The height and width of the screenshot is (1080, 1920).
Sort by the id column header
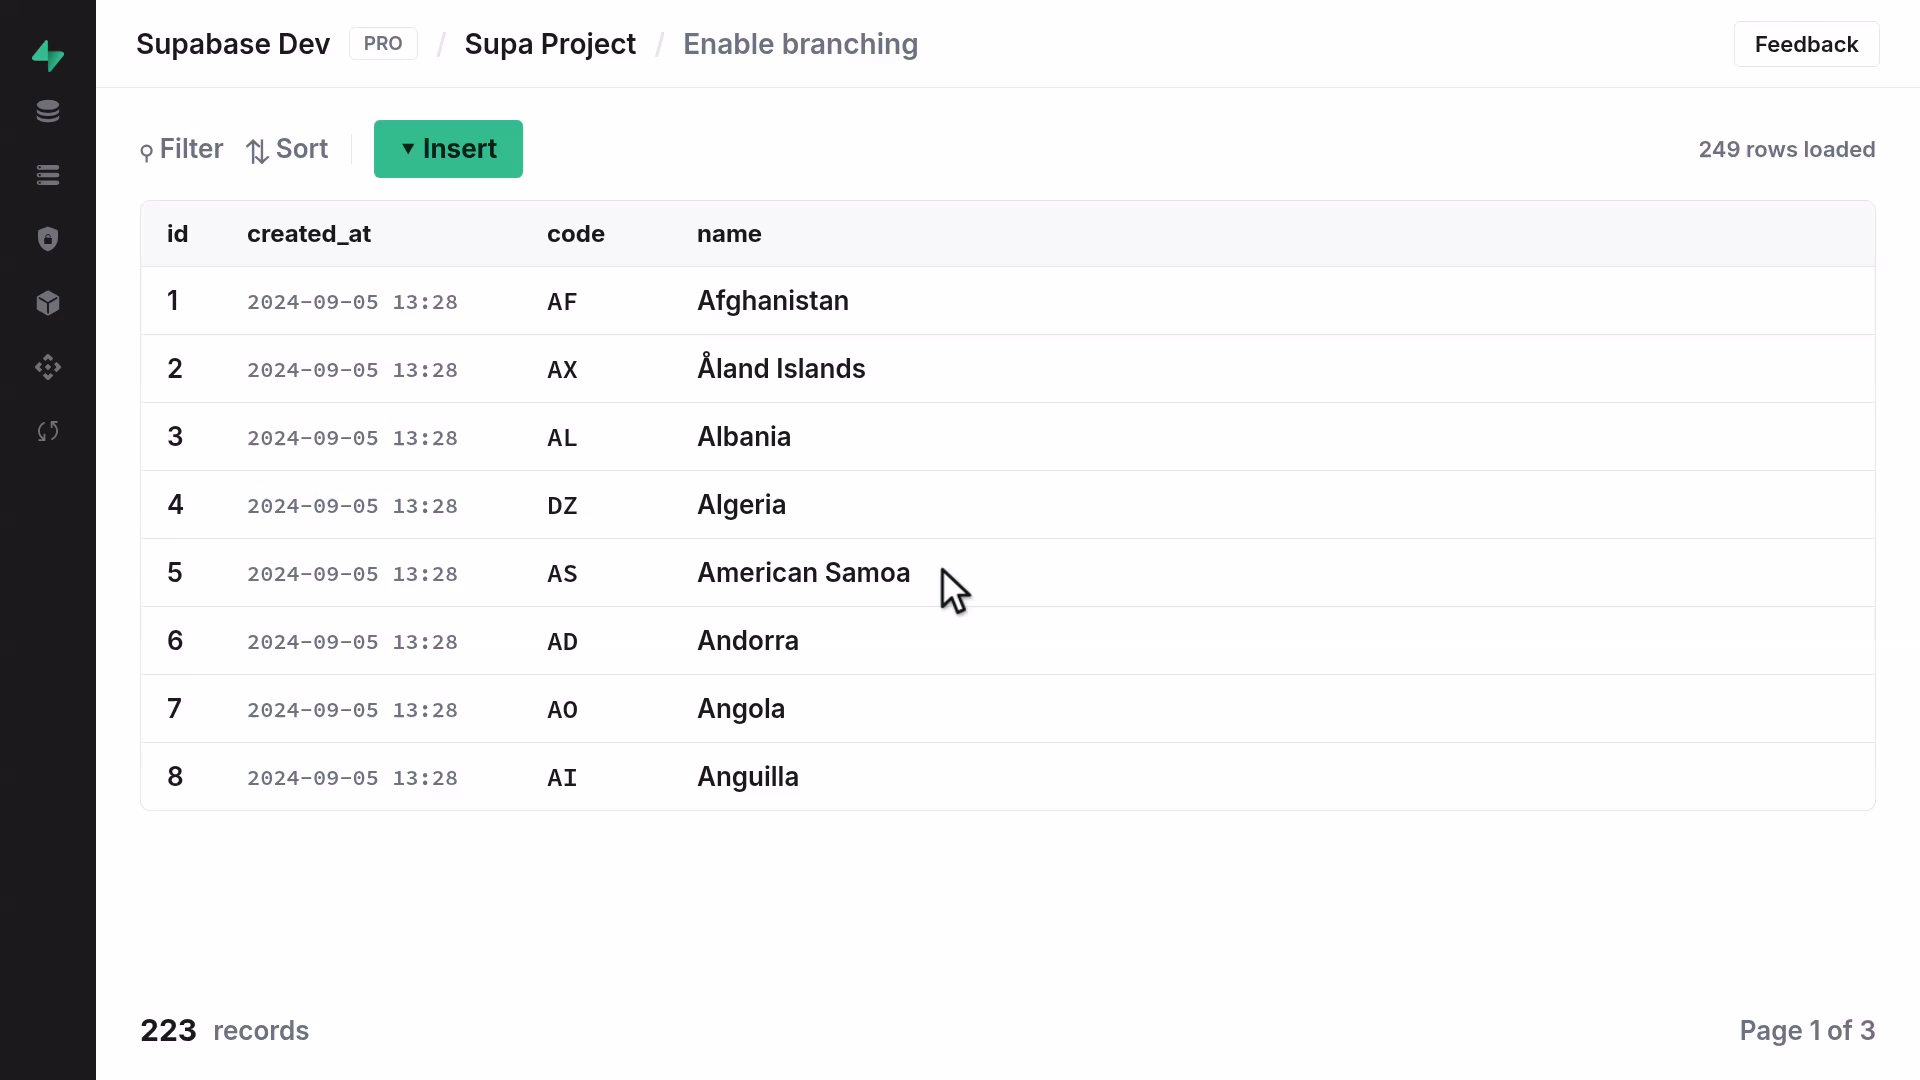pyautogui.click(x=178, y=234)
